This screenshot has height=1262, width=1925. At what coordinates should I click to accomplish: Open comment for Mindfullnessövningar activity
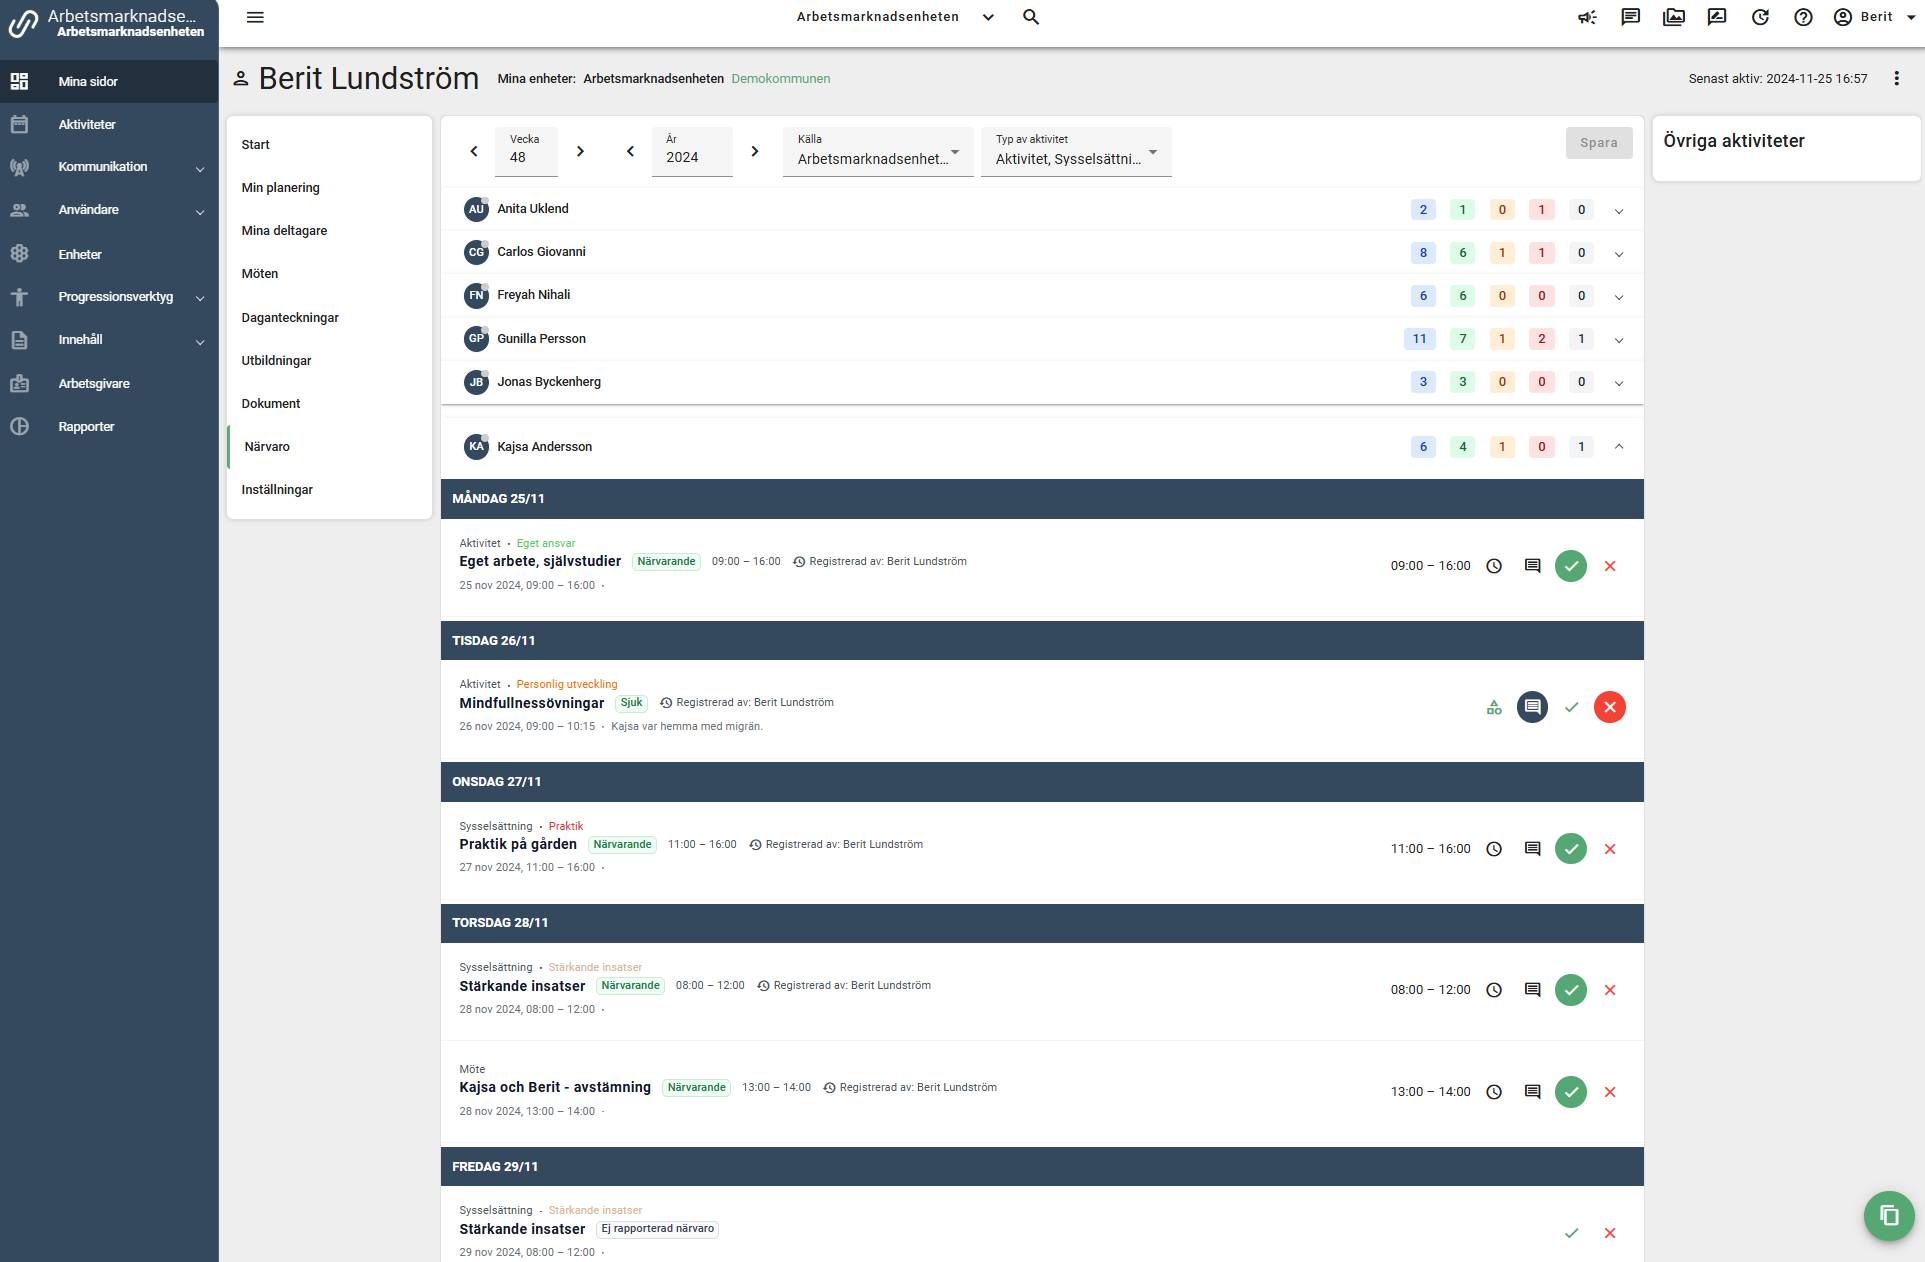click(x=1532, y=707)
